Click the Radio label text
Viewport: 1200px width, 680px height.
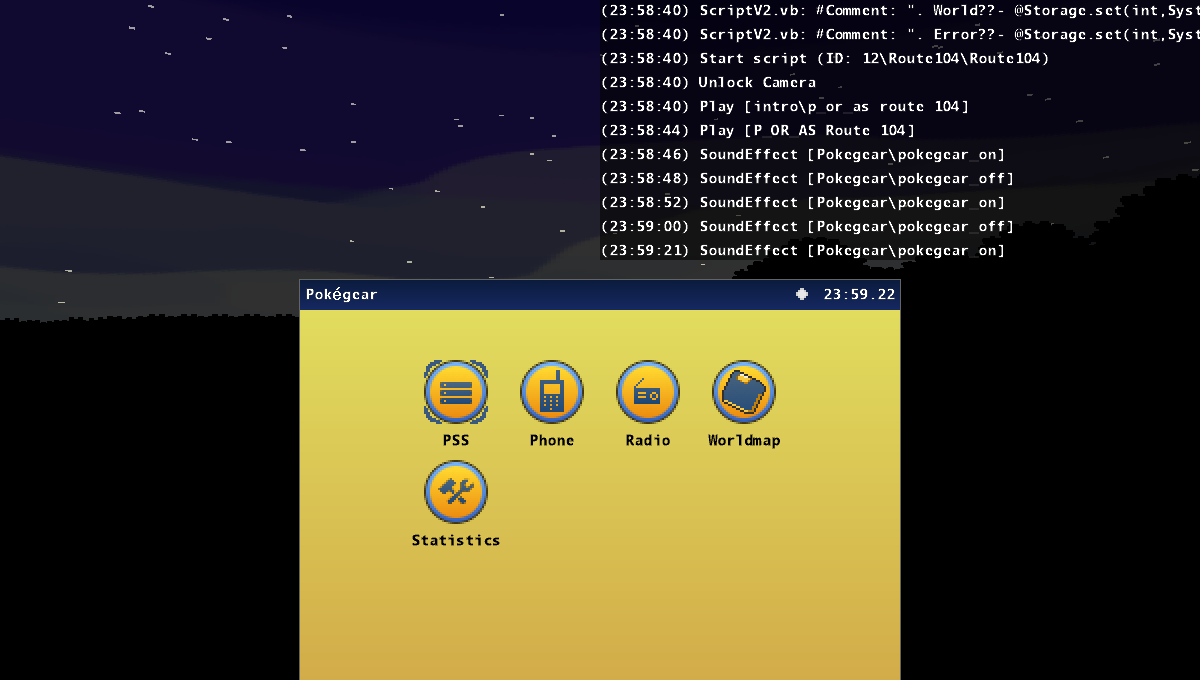[648, 440]
